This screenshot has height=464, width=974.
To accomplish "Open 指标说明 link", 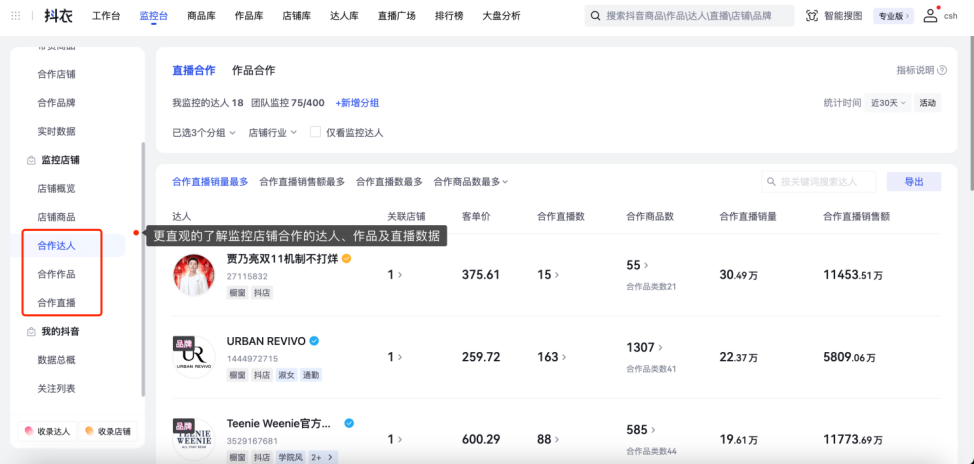I will point(915,70).
